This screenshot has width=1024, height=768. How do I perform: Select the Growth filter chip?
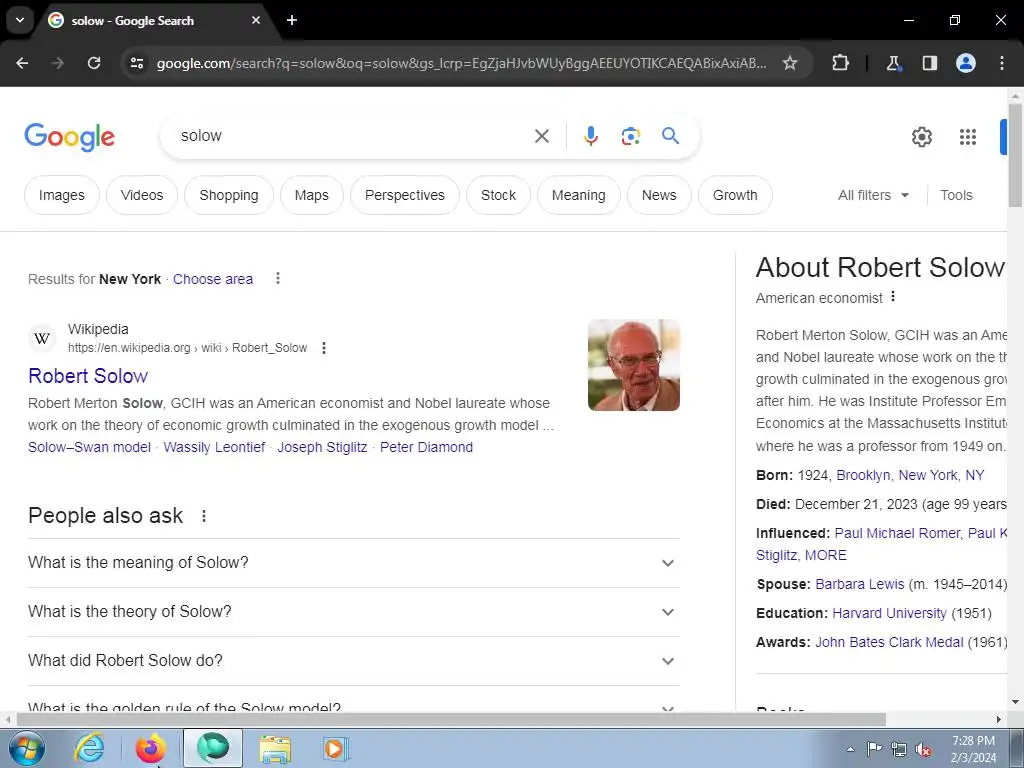click(735, 195)
